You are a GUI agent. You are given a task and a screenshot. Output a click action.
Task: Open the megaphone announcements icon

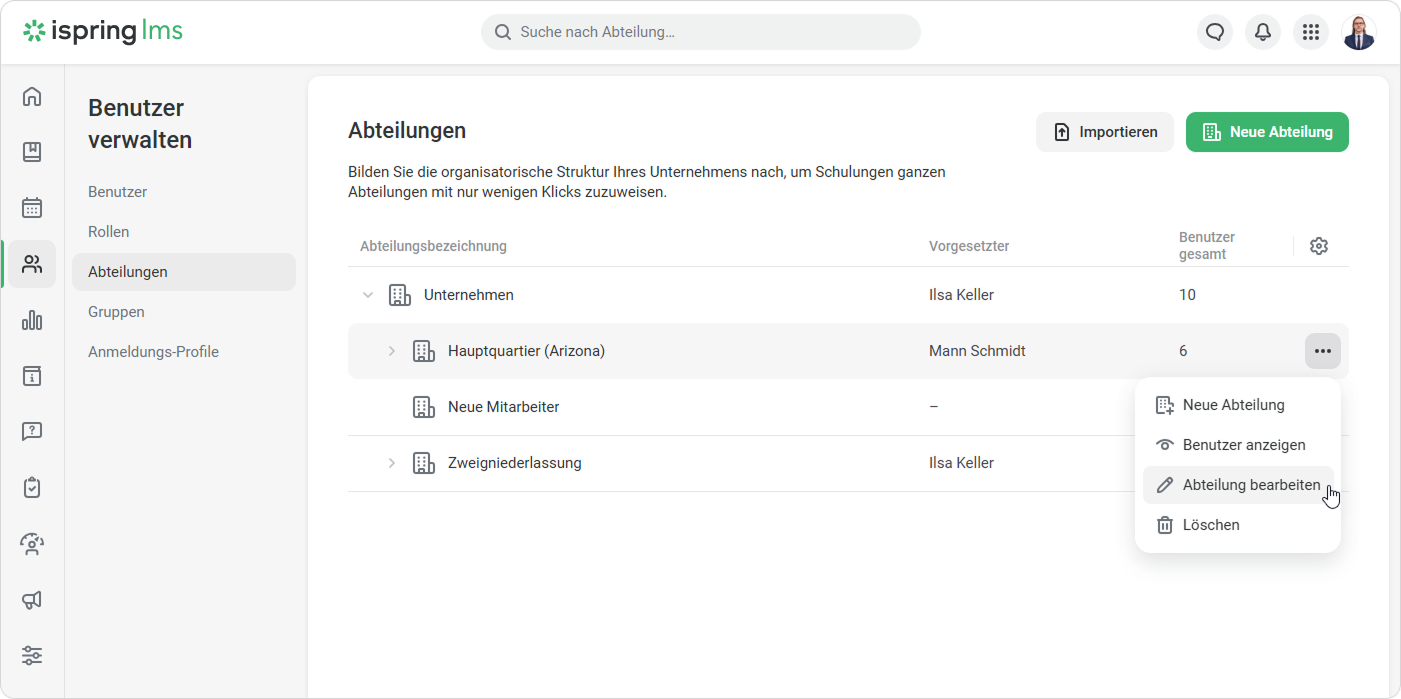[x=32, y=600]
